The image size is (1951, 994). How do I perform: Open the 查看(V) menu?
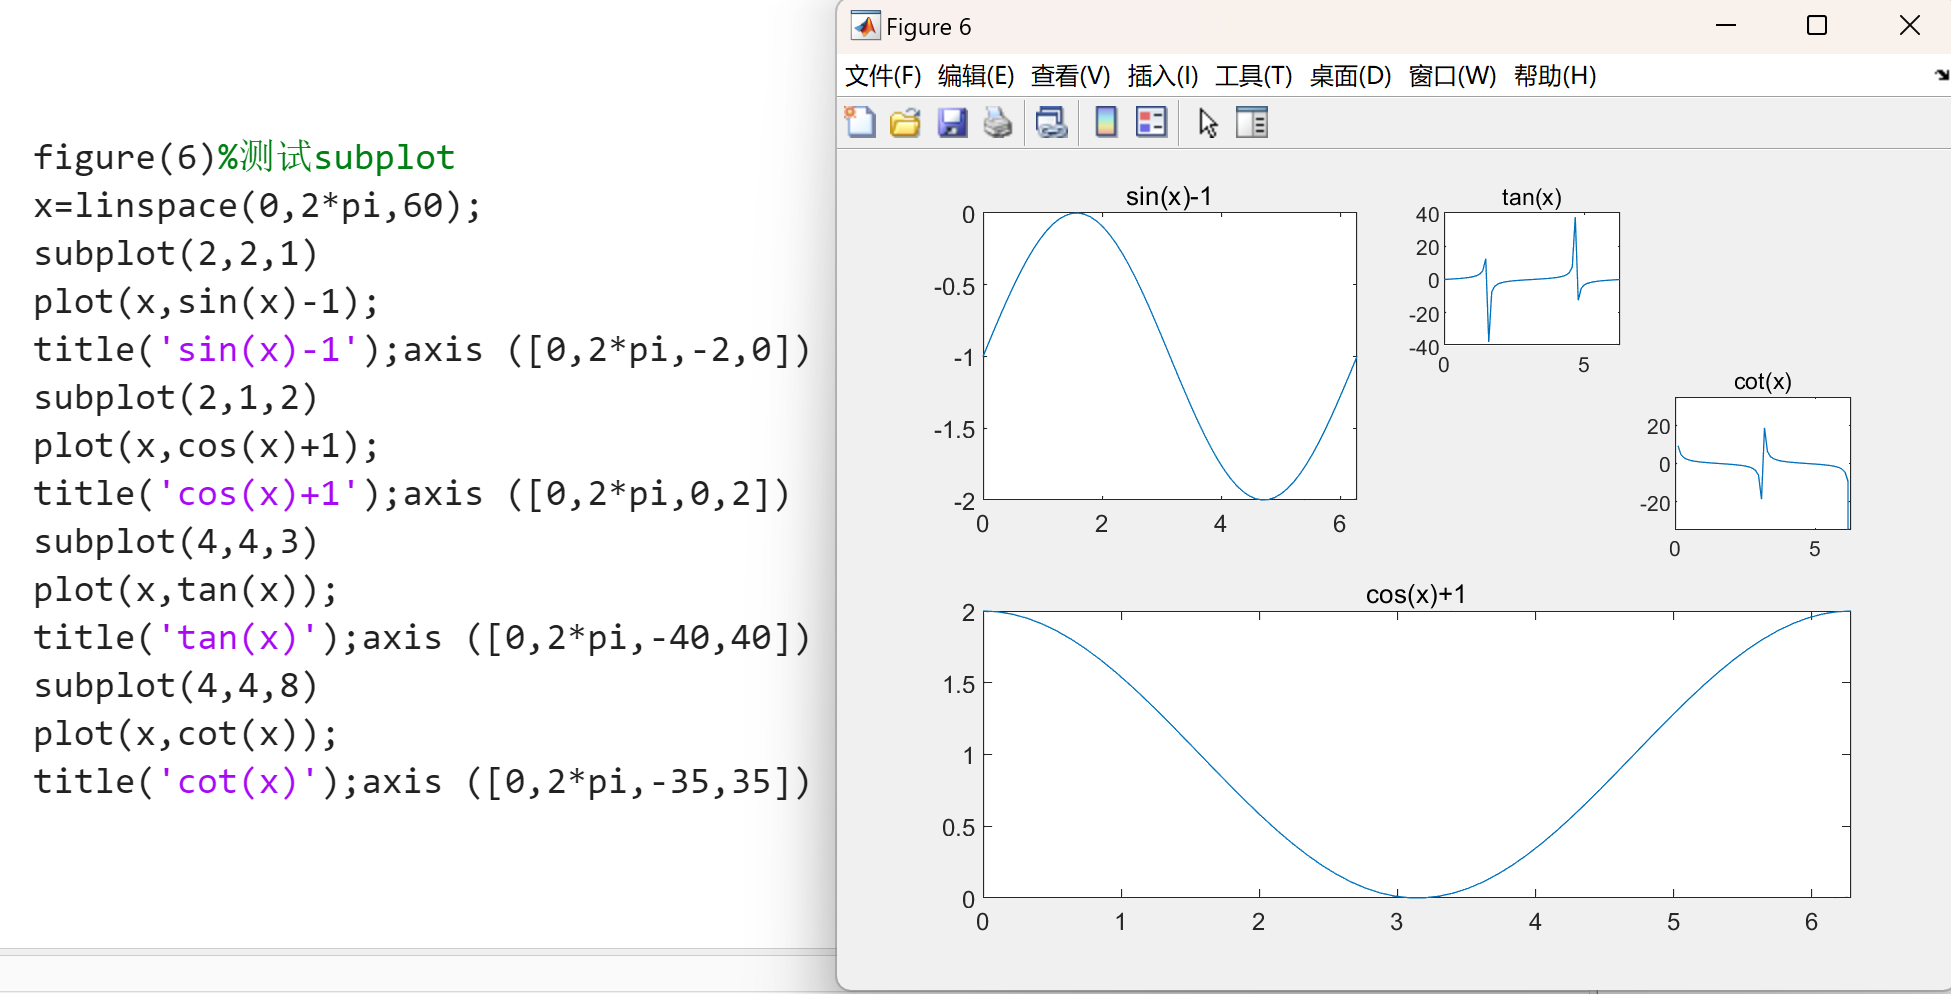coord(1071,76)
